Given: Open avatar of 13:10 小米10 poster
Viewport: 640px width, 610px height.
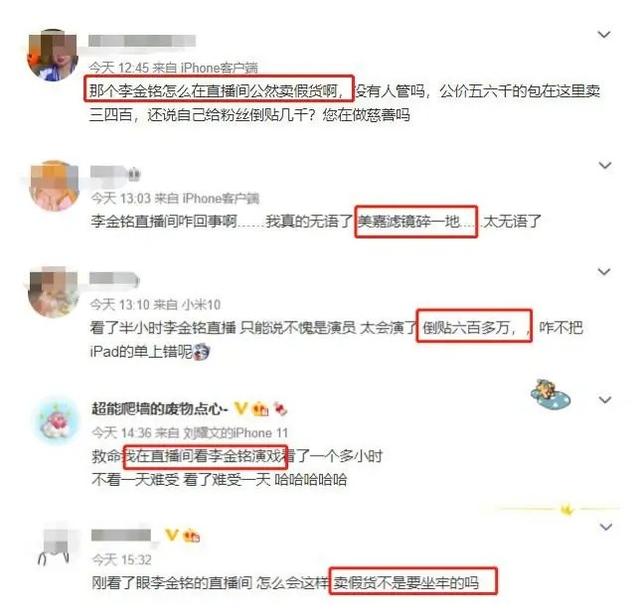Looking at the screenshot, I should tap(53, 292).
